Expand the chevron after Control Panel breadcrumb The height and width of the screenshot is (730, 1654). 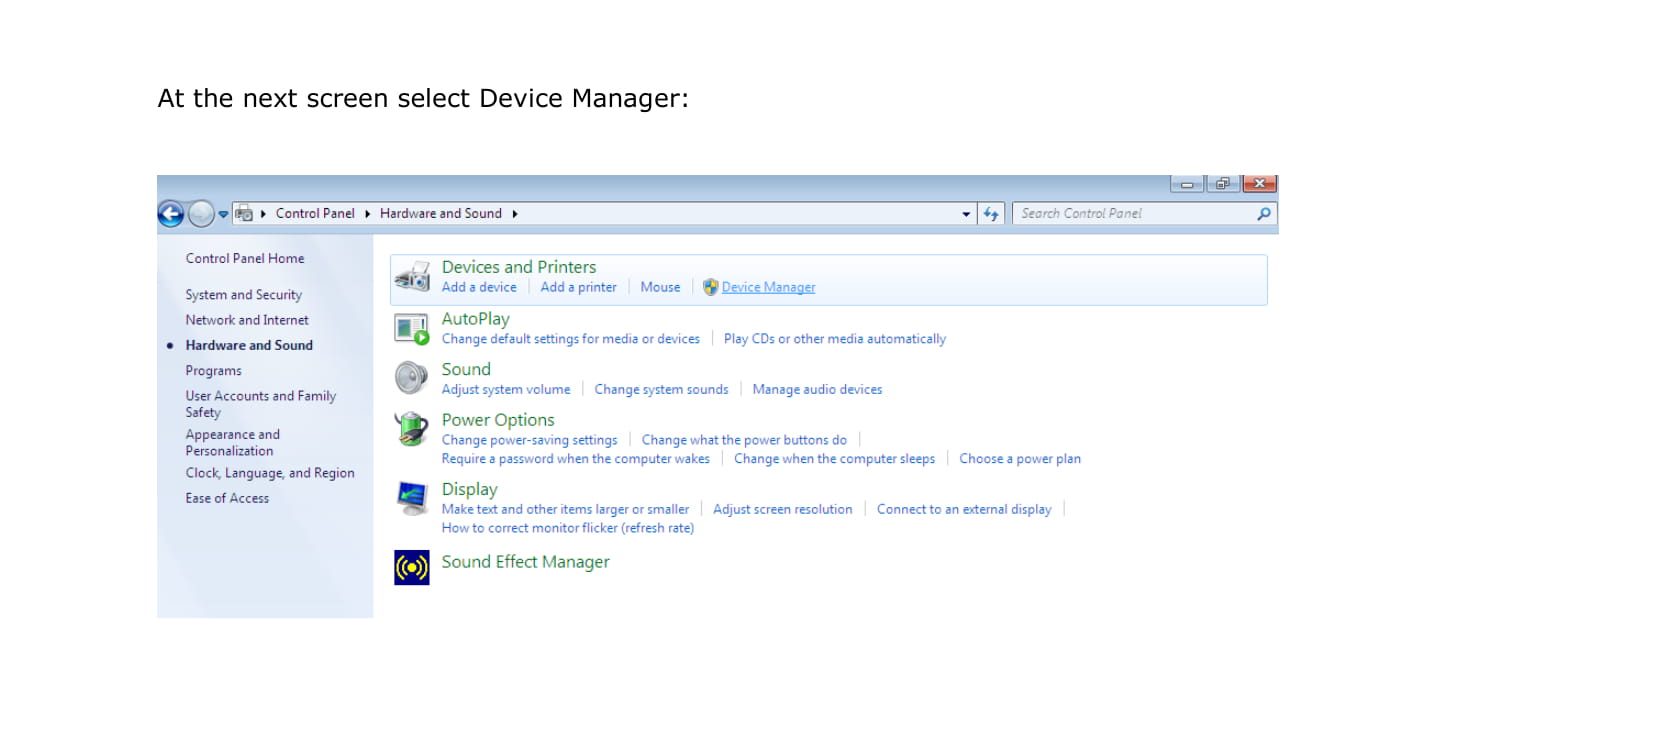pos(367,214)
